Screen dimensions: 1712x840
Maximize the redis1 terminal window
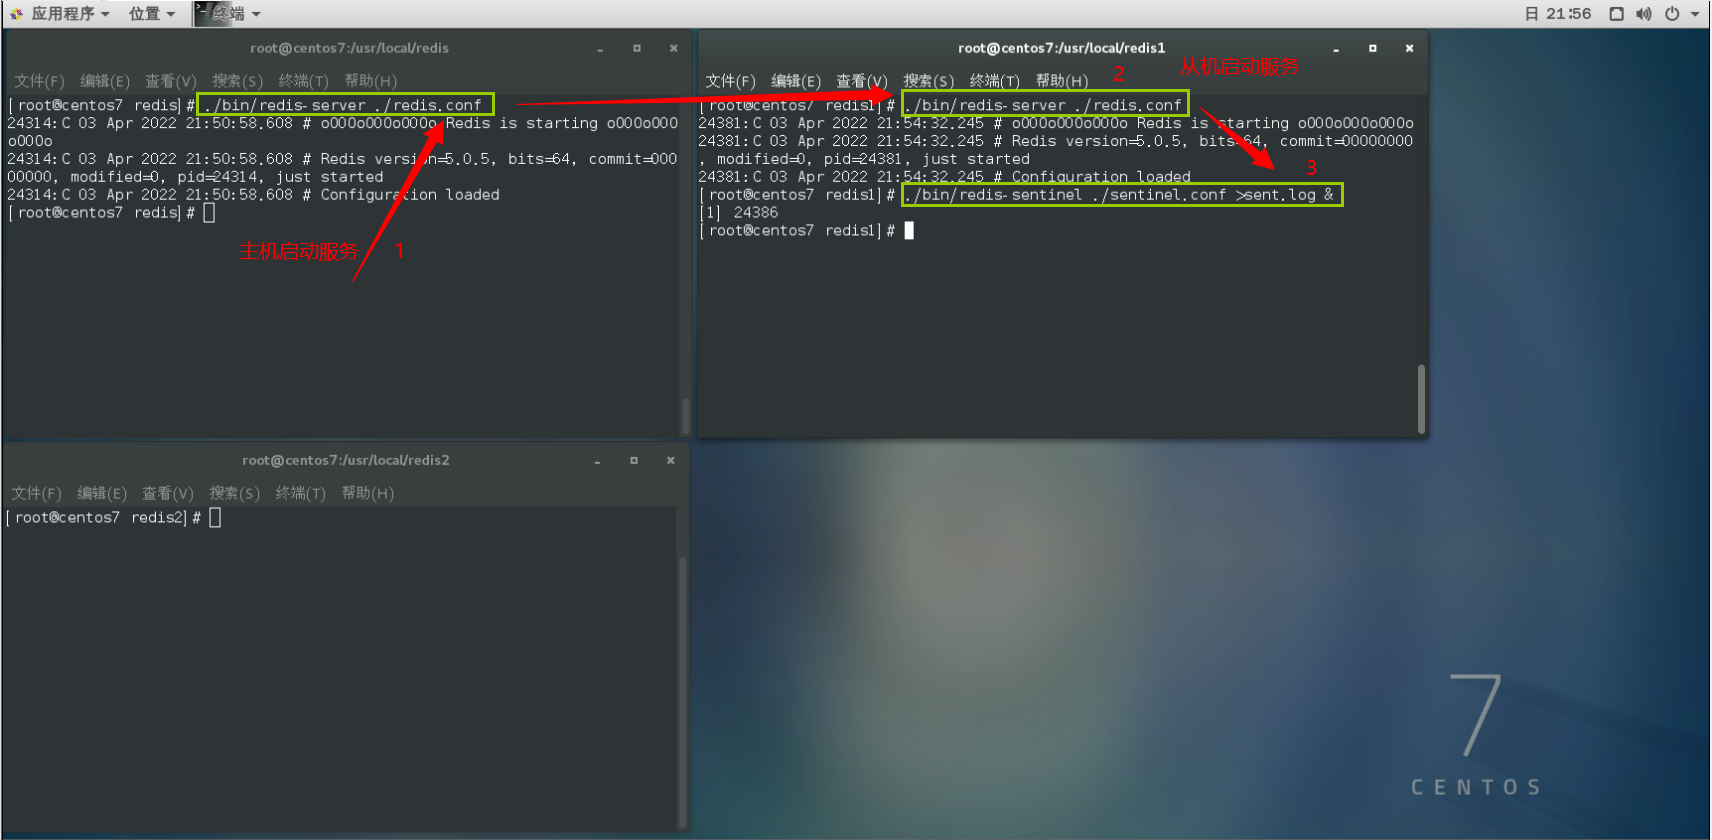pos(1373,48)
